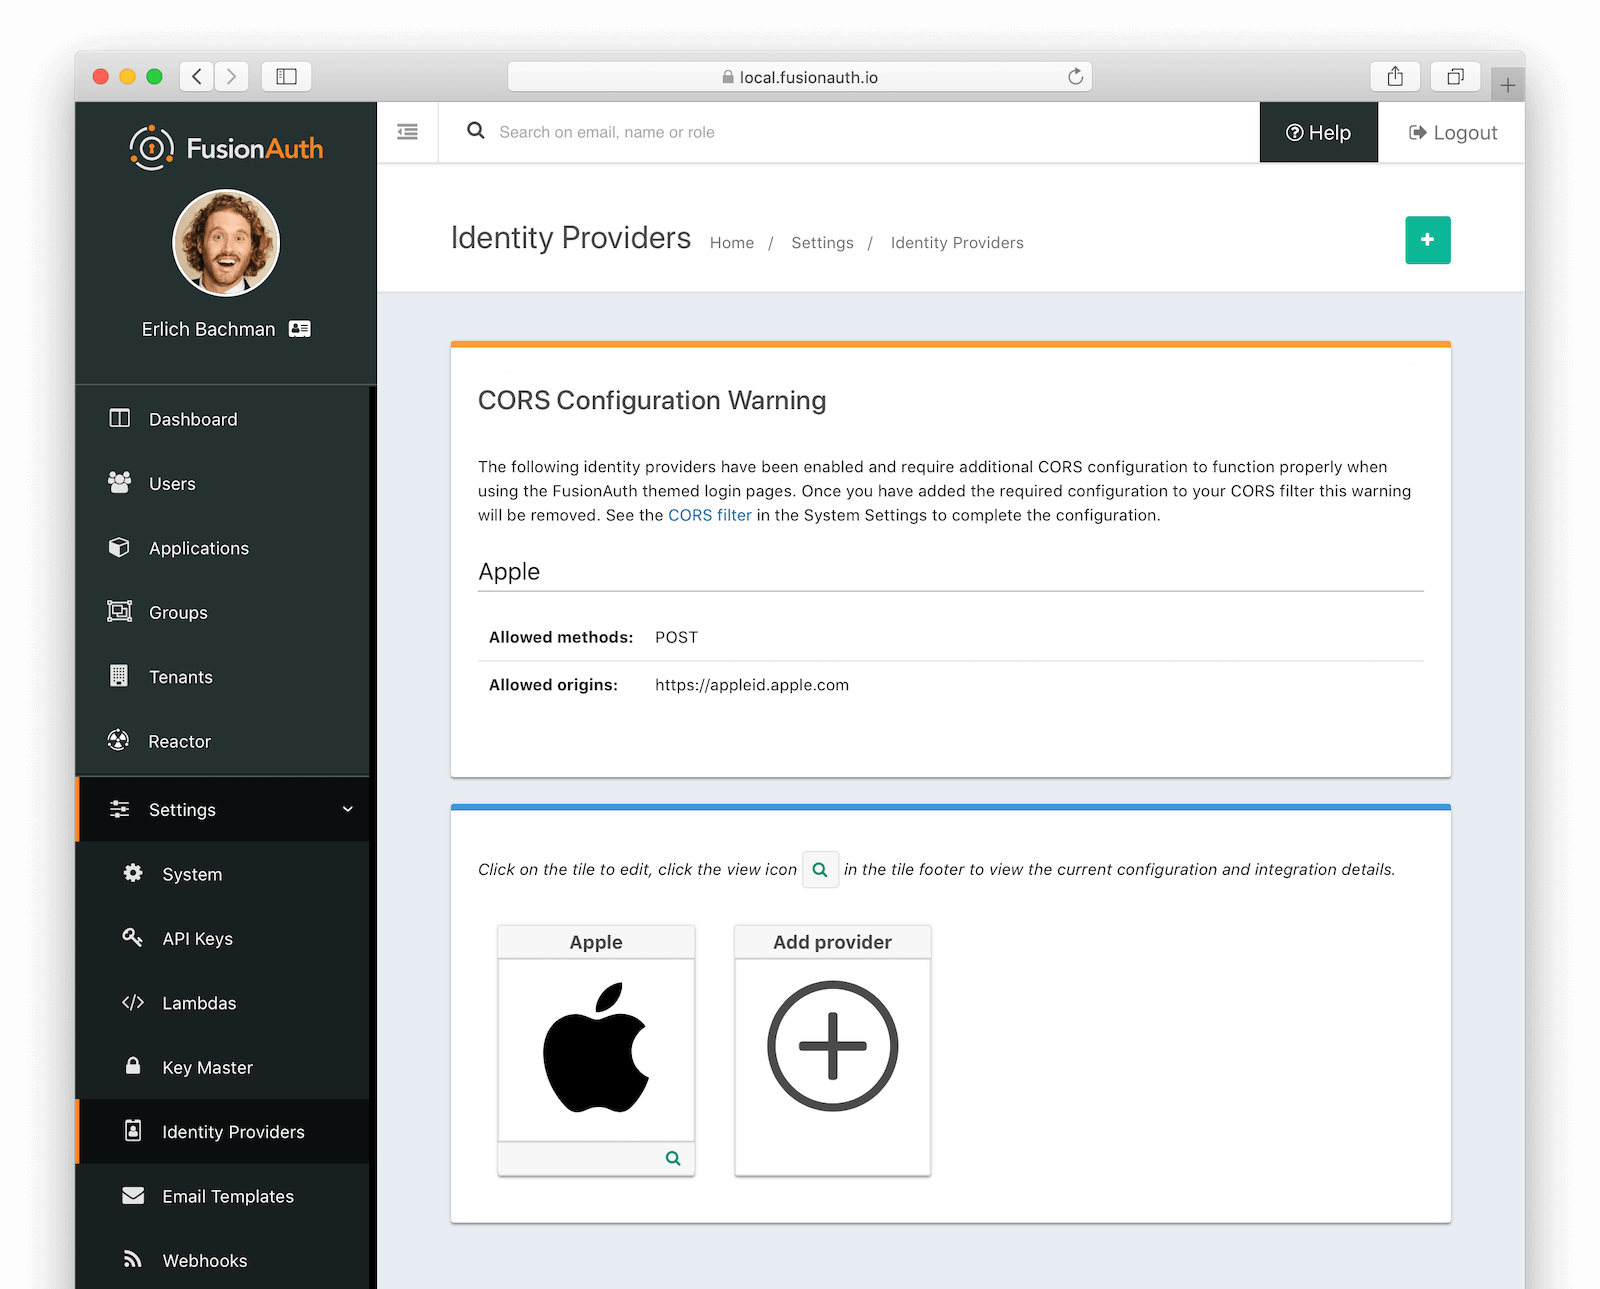The height and width of the screenshot is (1289, 1600).
Task: Click the Settings sliders icon
Action: [x=119, y=809]
